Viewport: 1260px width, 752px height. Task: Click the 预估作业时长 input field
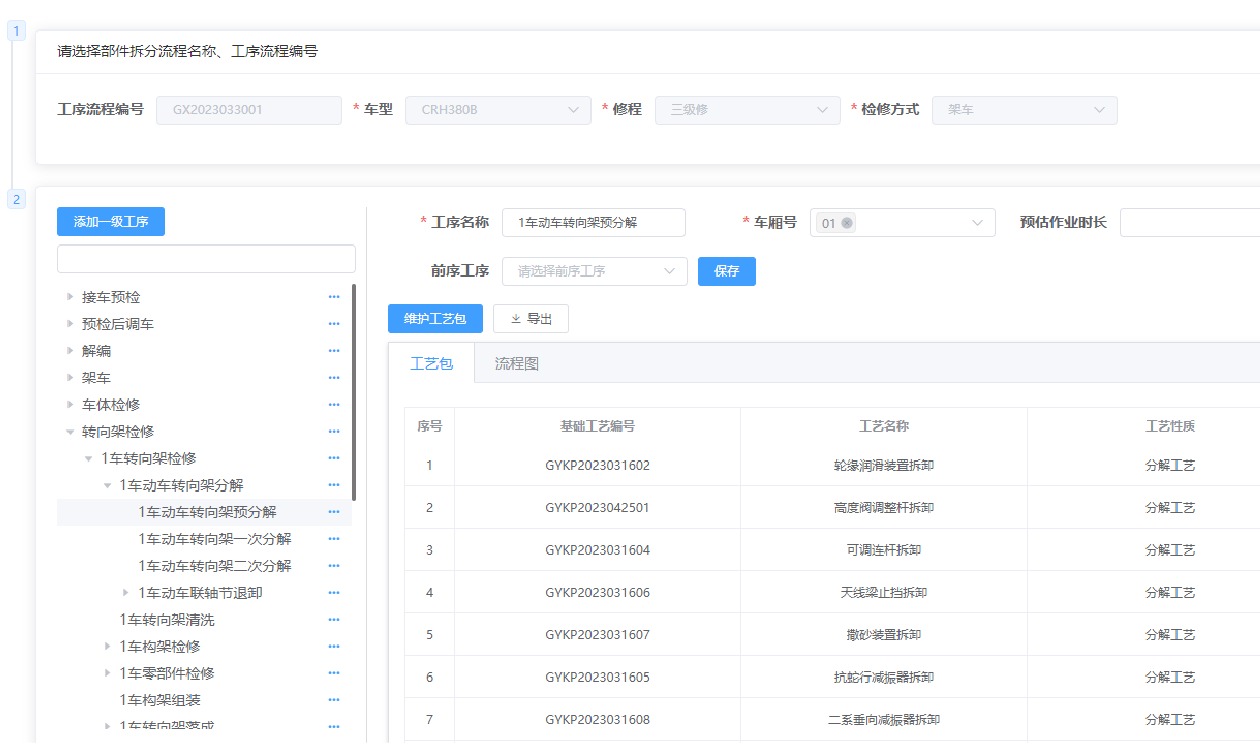tap(1190, 223)
